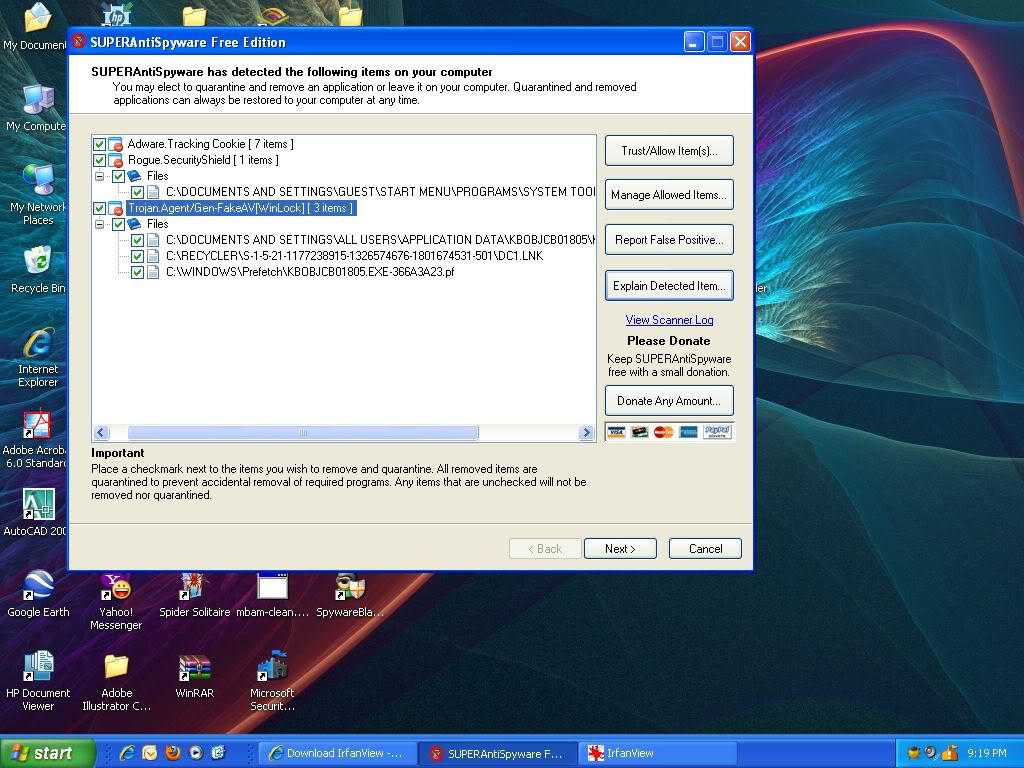This screenshot has height=768, width=1024.
Task: Switch to Download IrfanView taskbar window
Action: 336,753
